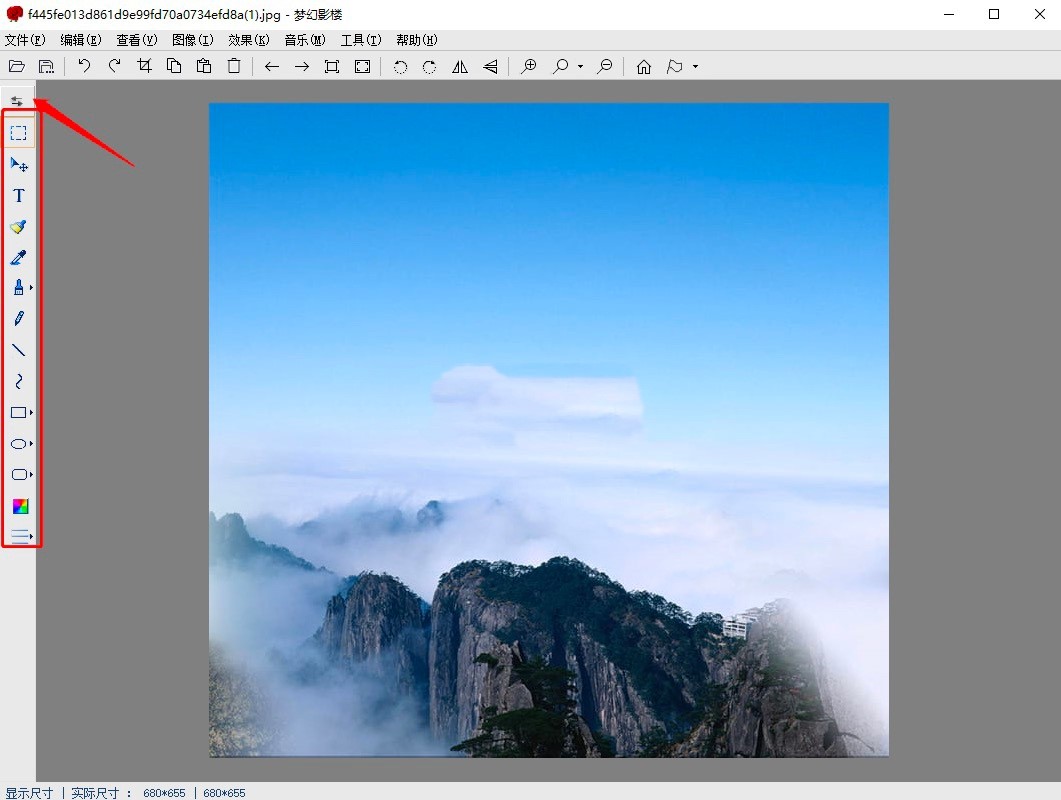
Task: Open the 查看(V) menu
Action: pyautogui.click(x=137, y=40)
